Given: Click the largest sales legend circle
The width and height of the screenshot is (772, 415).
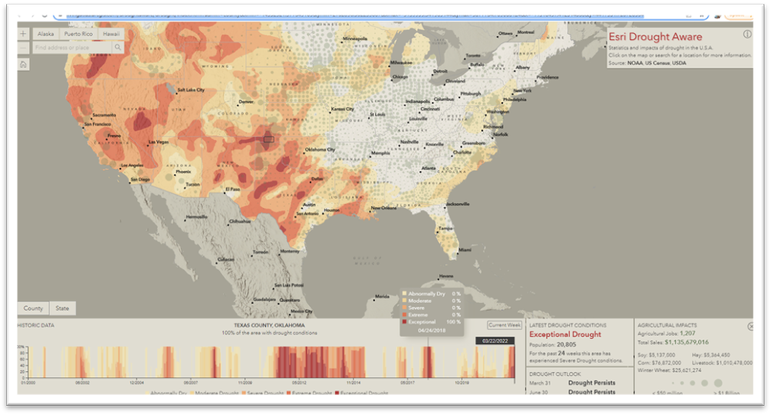Looking at the screenshot, I should [x=718, y=383].
